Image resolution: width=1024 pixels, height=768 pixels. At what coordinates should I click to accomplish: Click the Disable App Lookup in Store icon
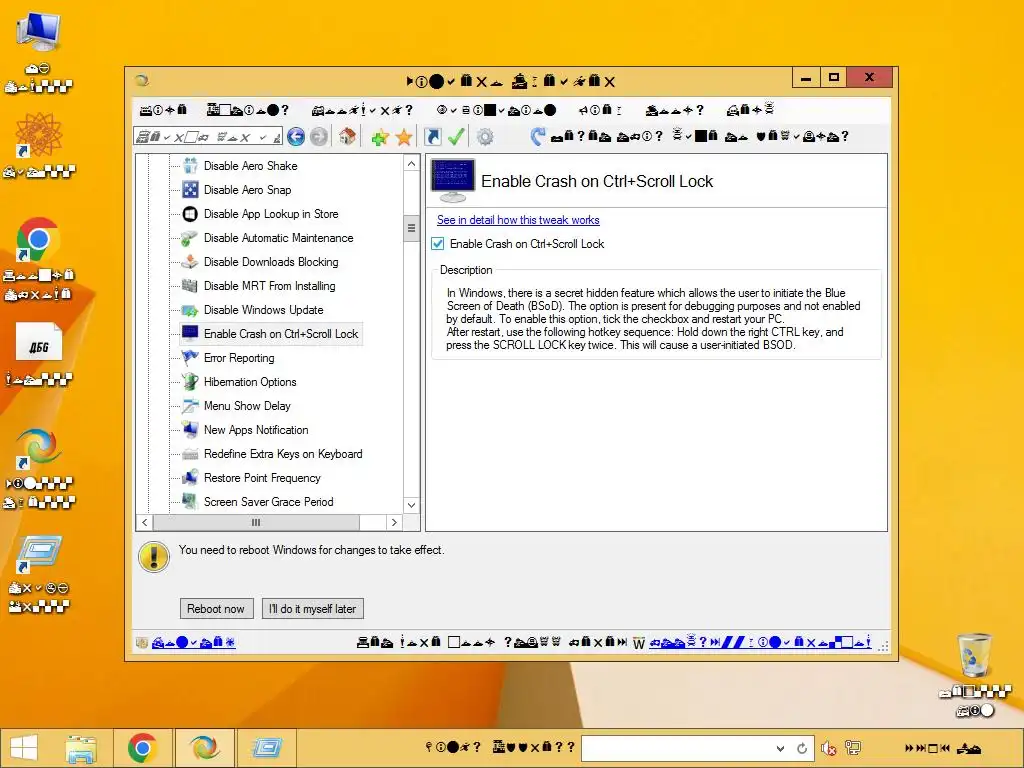click(190, 214)
